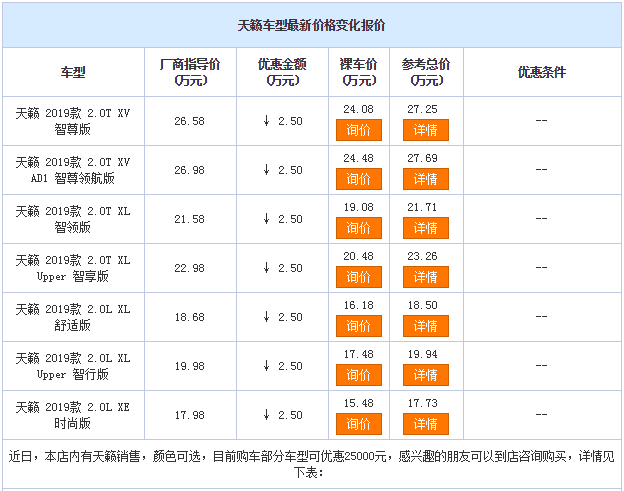Select model 天籁 2019款 2.0T XL 智领版
The height and width of the screenshot is (491, 624).
click(x=73, y=219)
